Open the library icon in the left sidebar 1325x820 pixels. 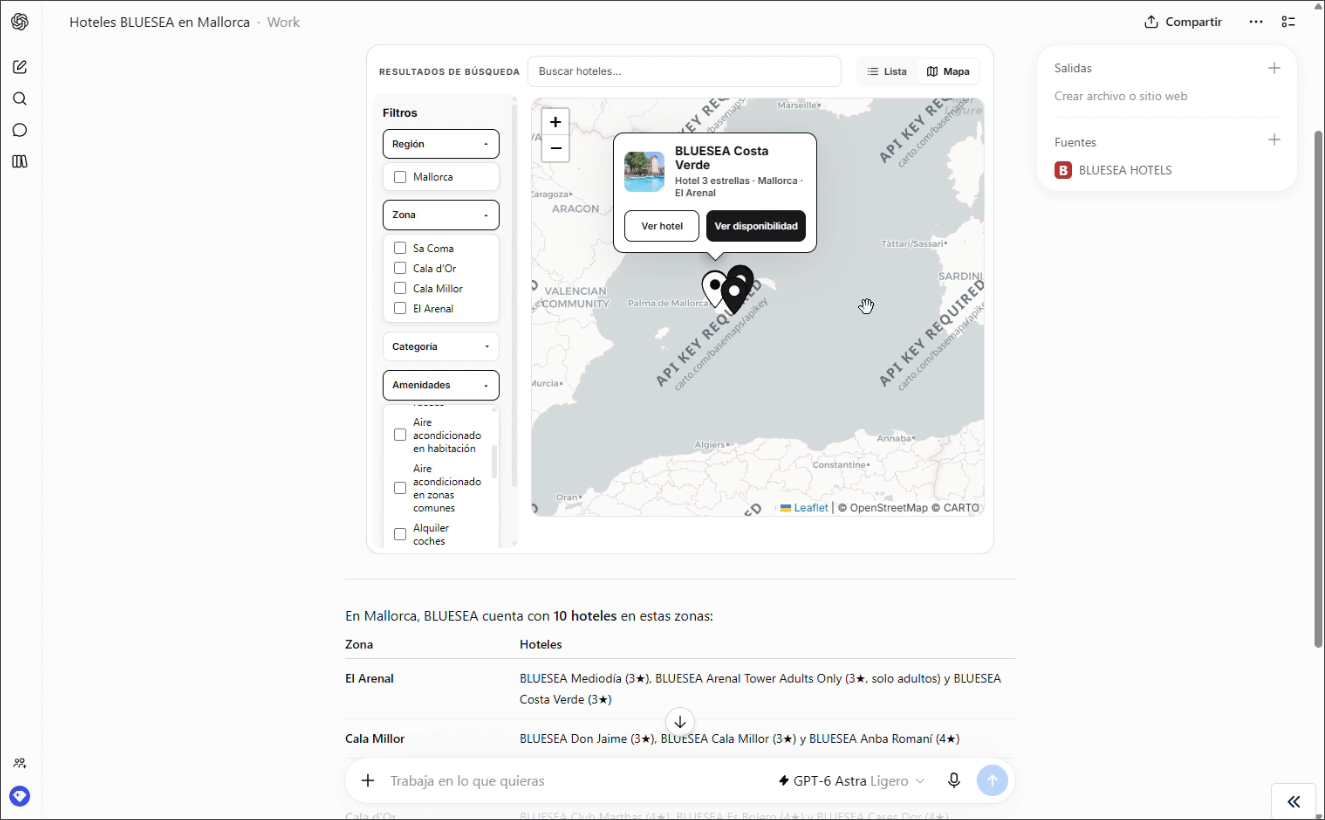[x=20, y=162]
